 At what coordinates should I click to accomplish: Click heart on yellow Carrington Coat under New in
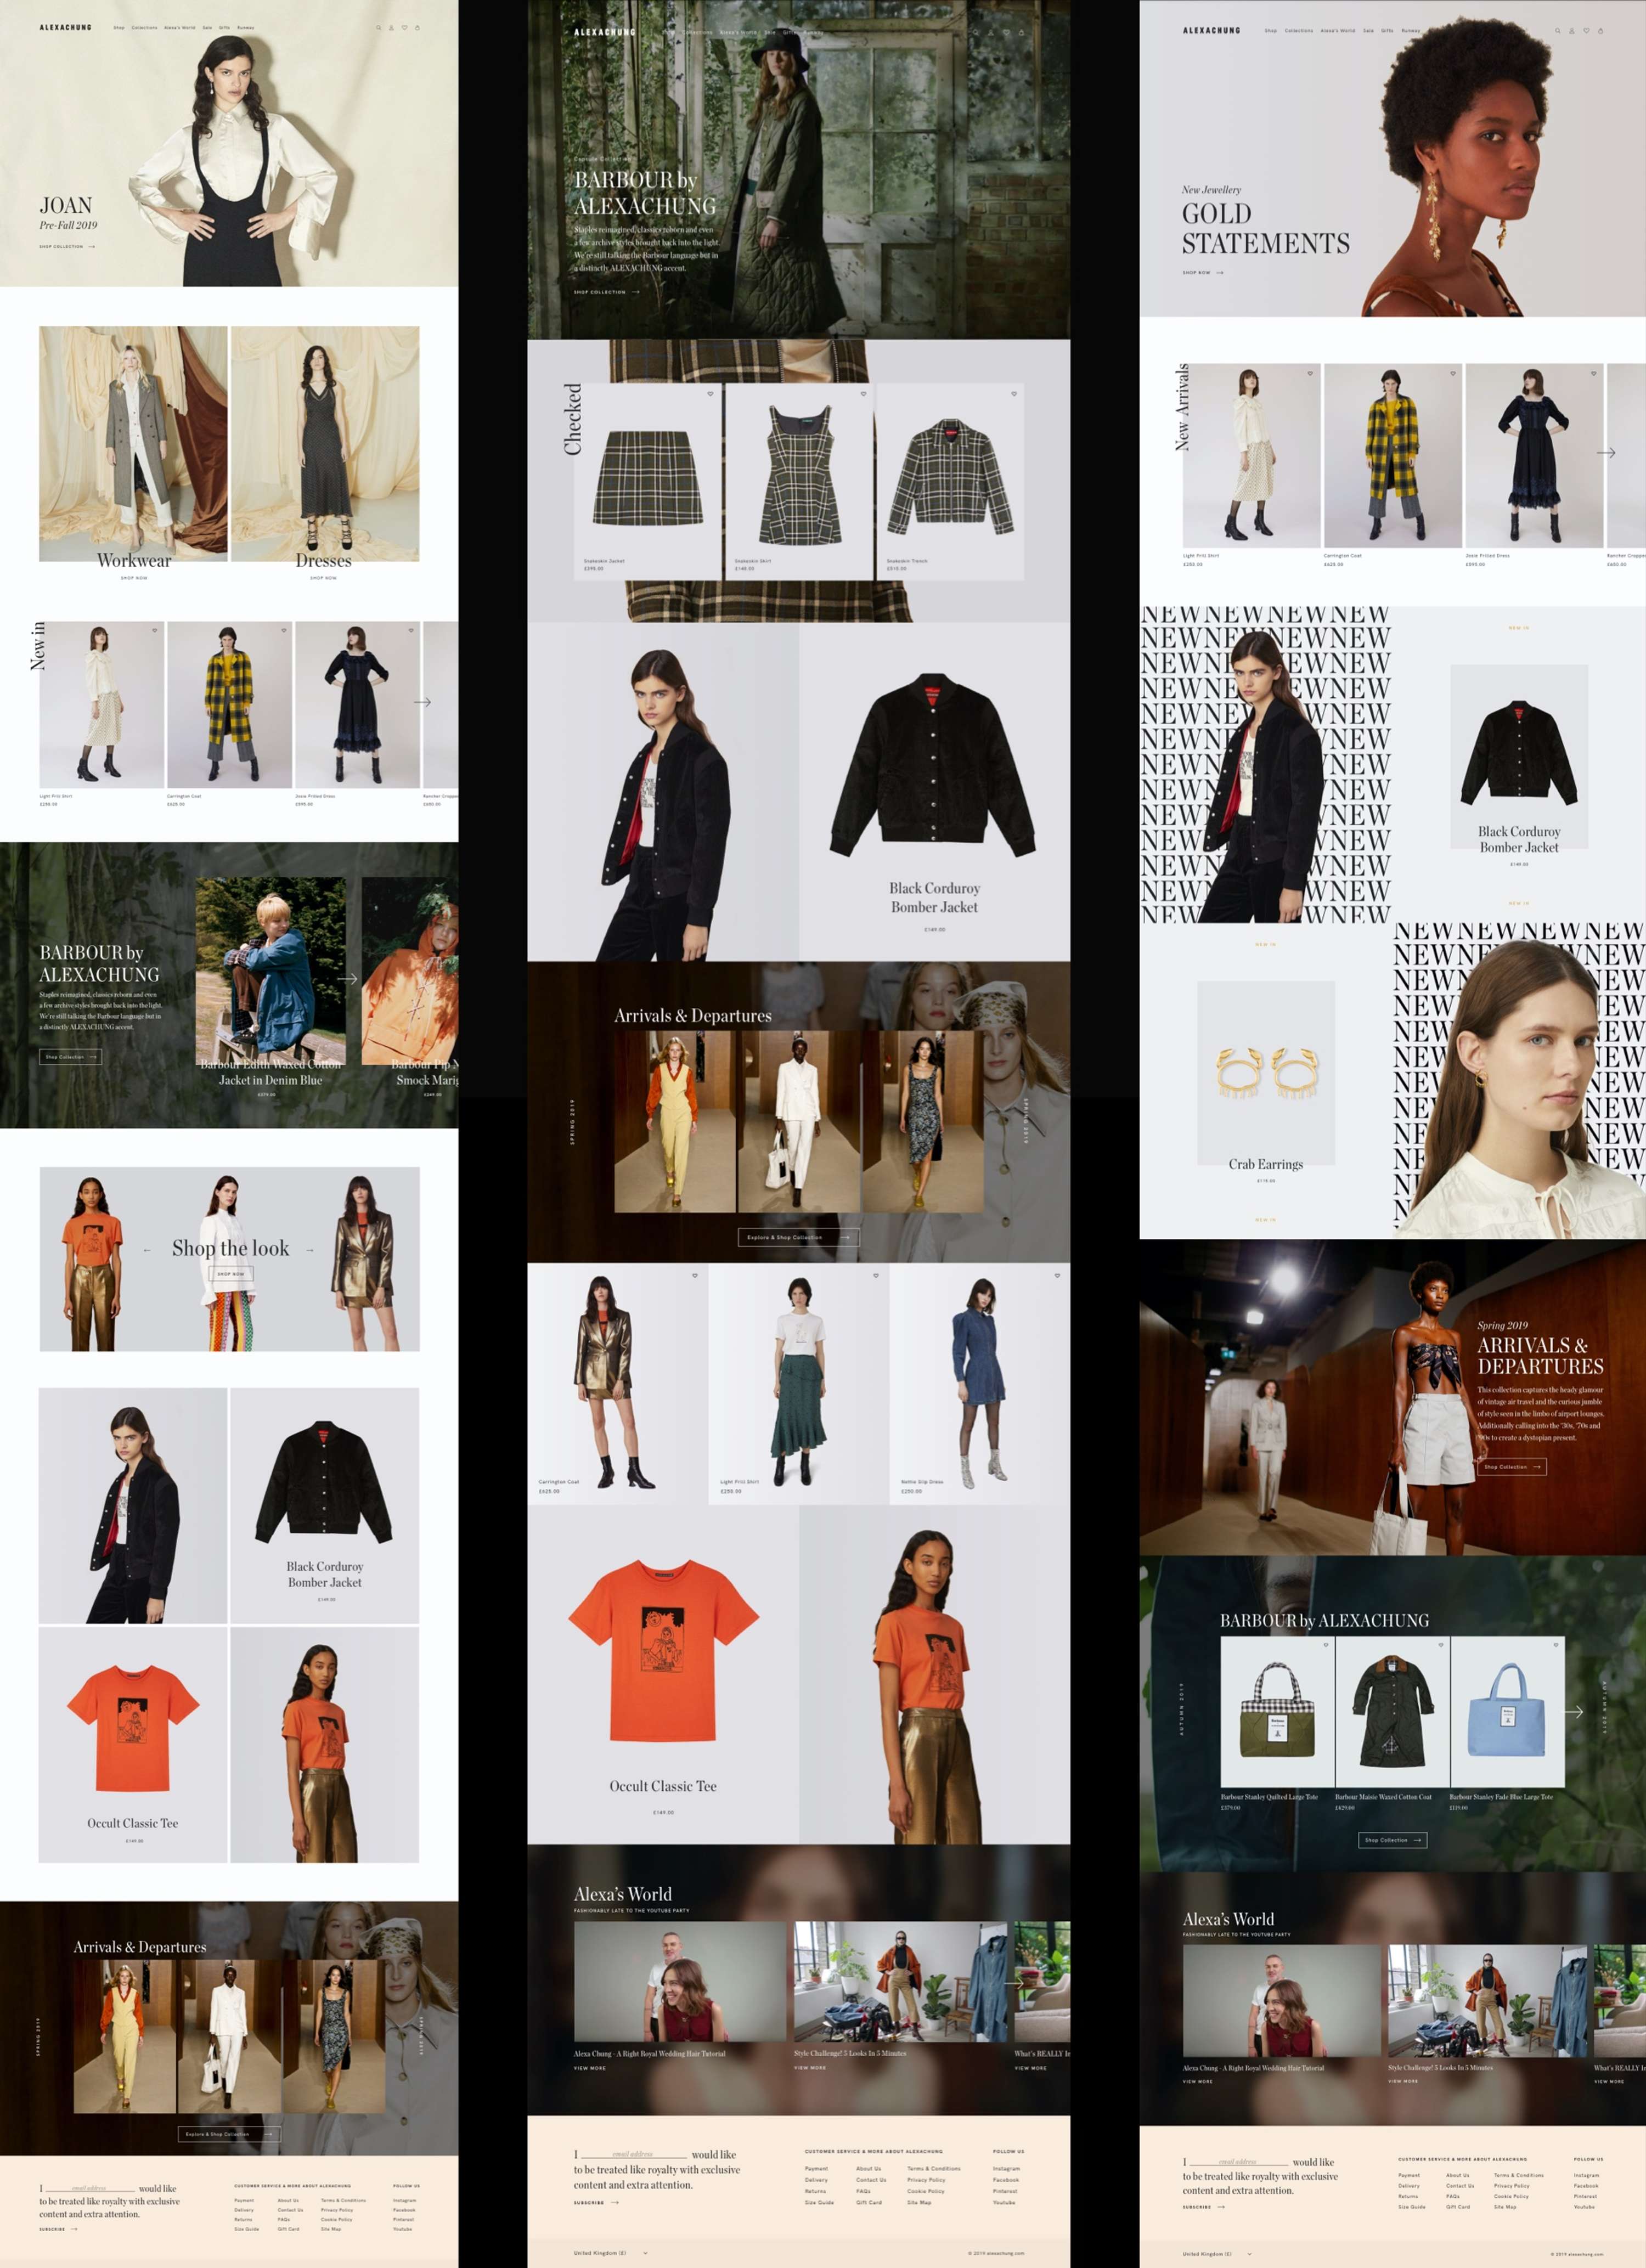(283, 630)
